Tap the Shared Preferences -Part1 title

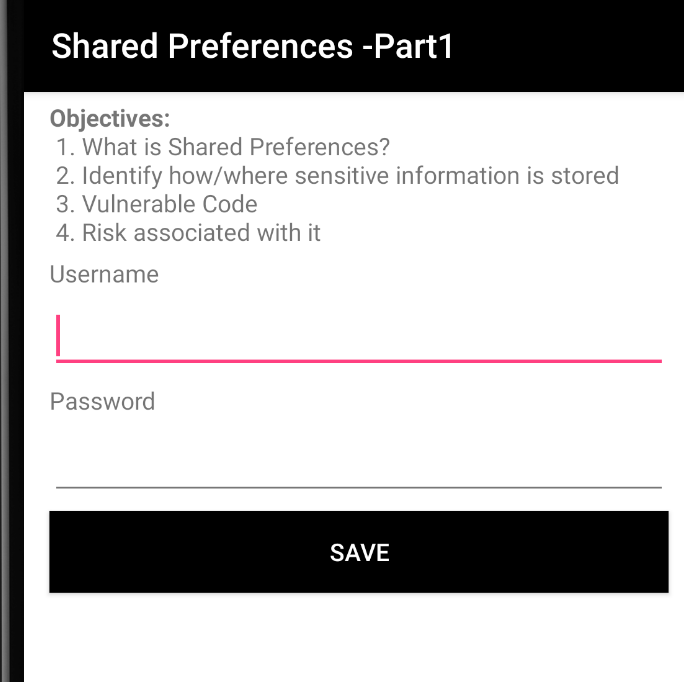pos(253,46)
